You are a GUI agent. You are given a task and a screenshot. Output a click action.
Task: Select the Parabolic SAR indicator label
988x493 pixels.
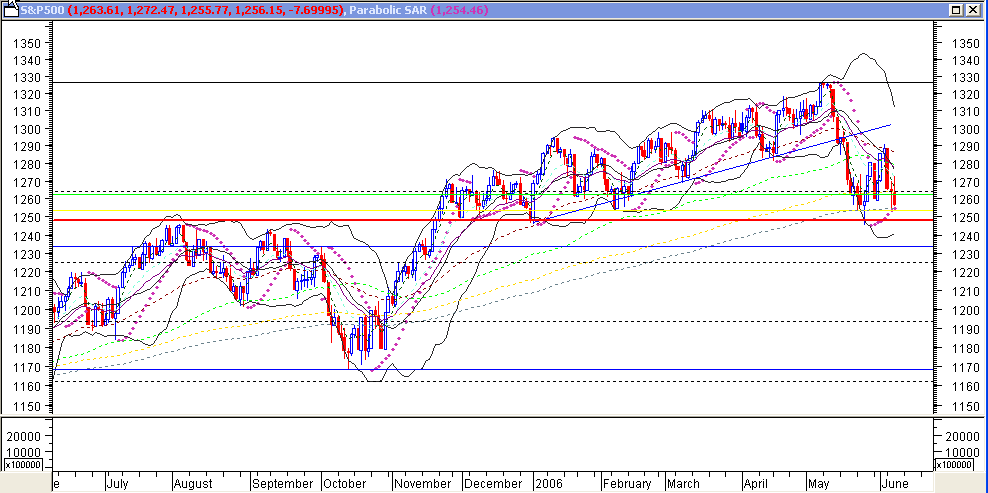coord(388,10)
